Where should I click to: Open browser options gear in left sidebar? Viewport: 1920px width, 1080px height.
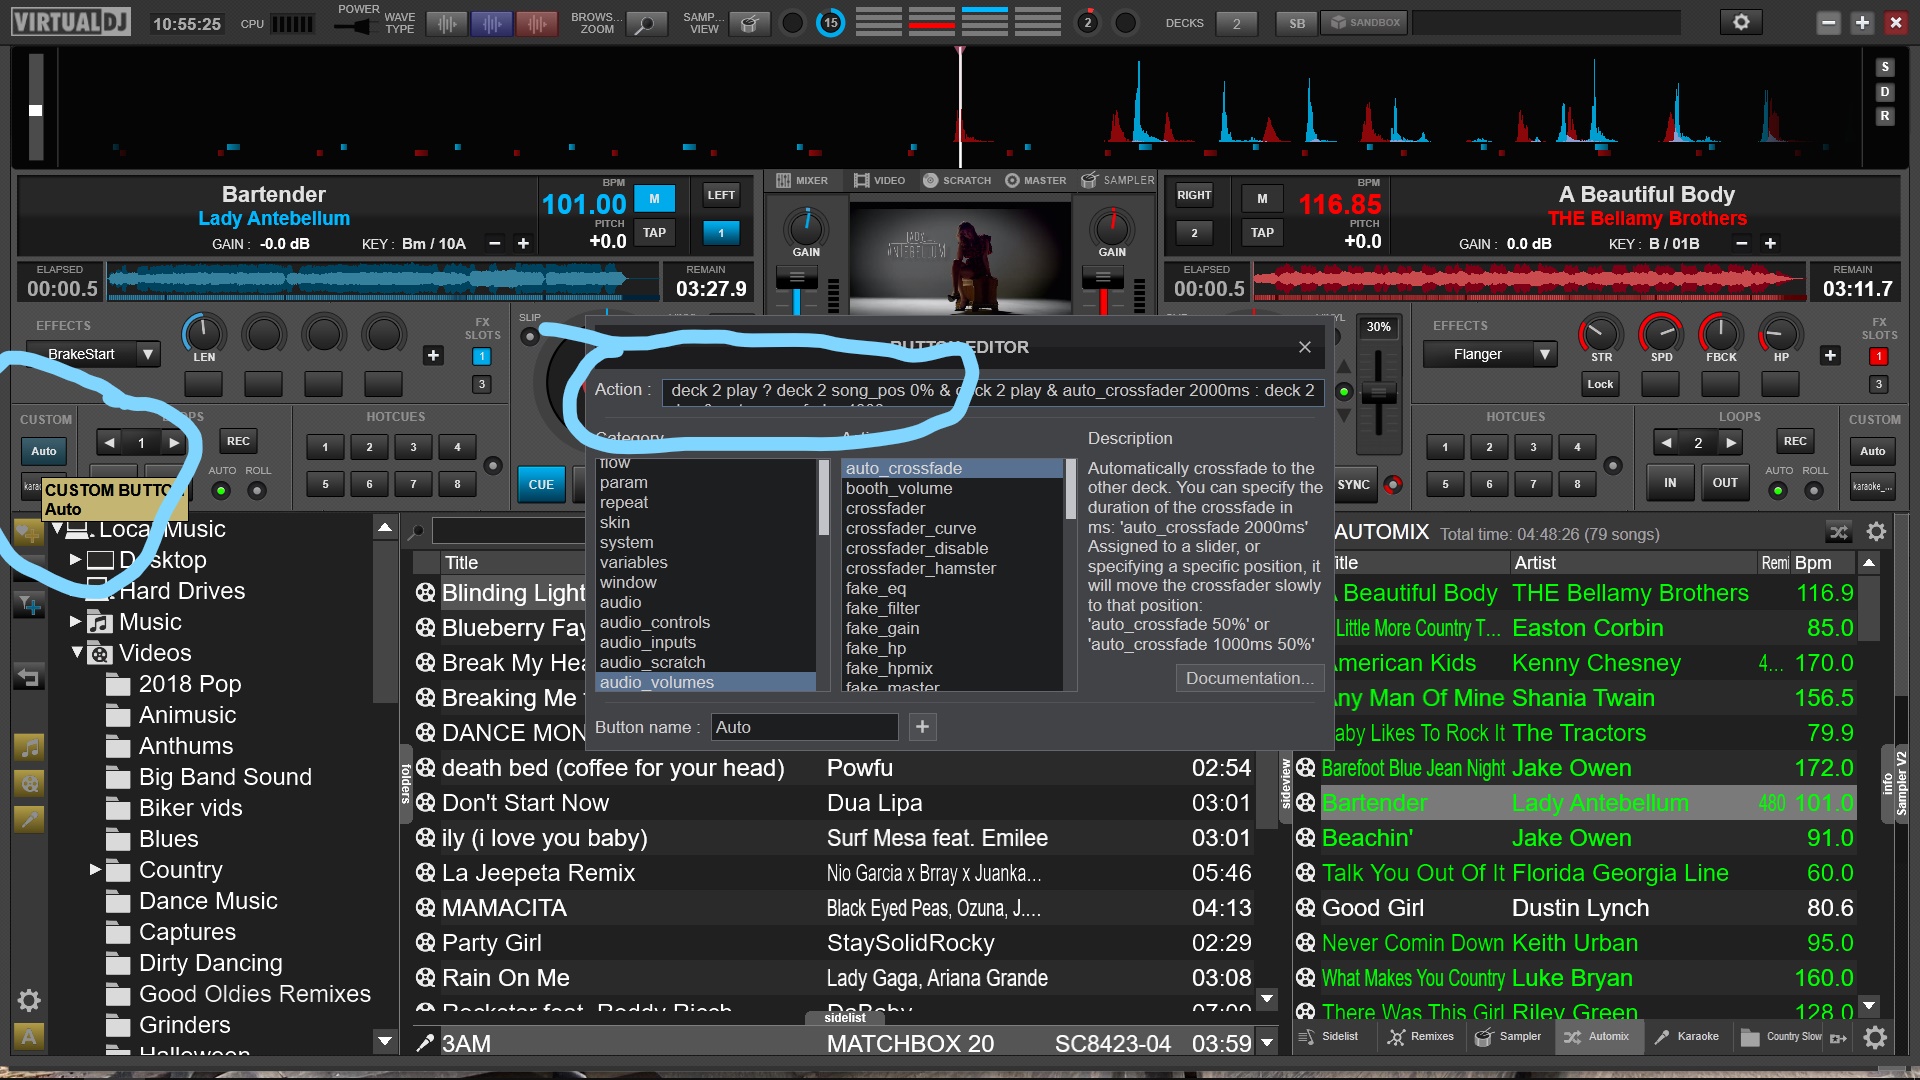(x=28, y=1000)
